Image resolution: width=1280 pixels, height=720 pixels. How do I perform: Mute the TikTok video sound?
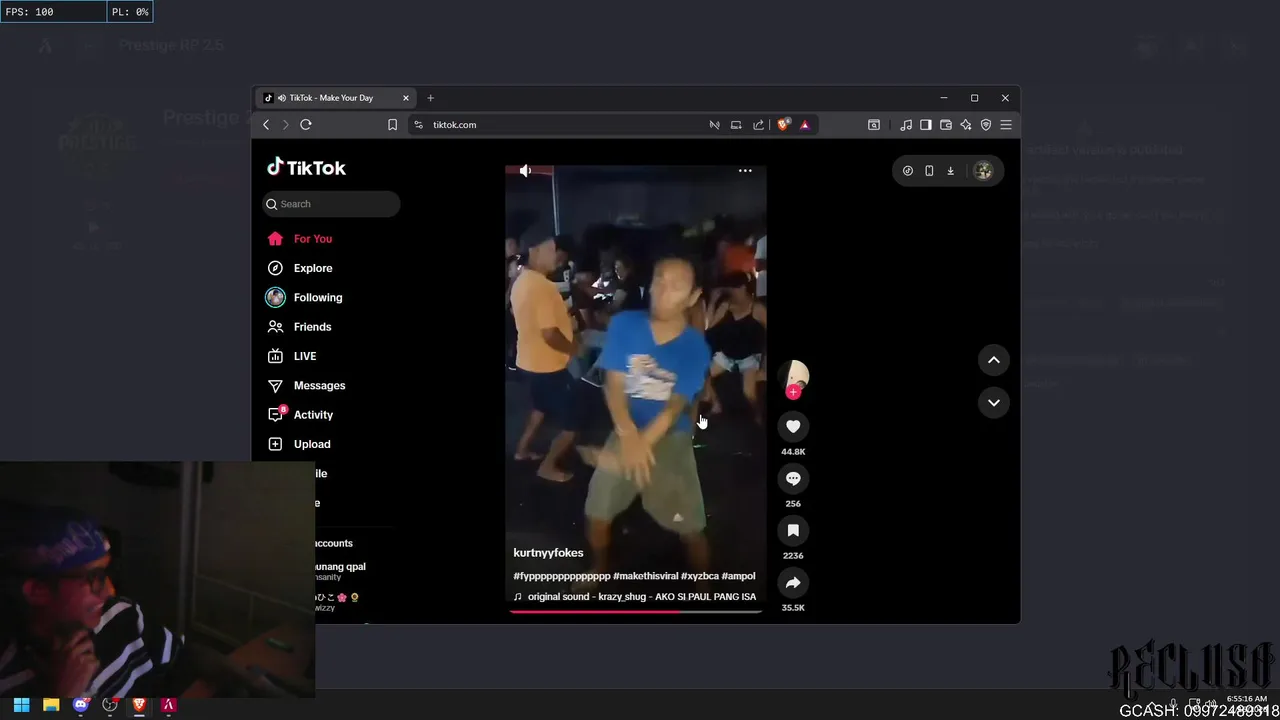525,171
